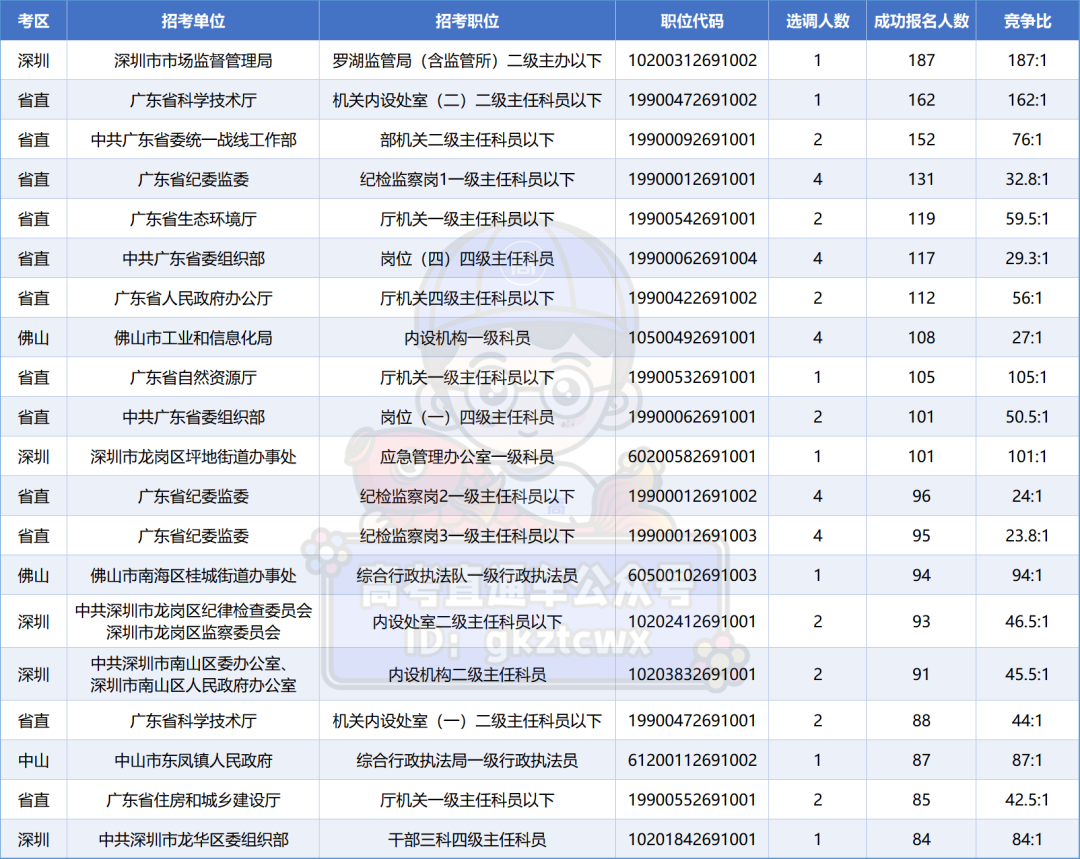The width and height of the screenshot is (1080, 859).
Task: Click the 42.5:1 ratio cell
Action: point(1027,800)
